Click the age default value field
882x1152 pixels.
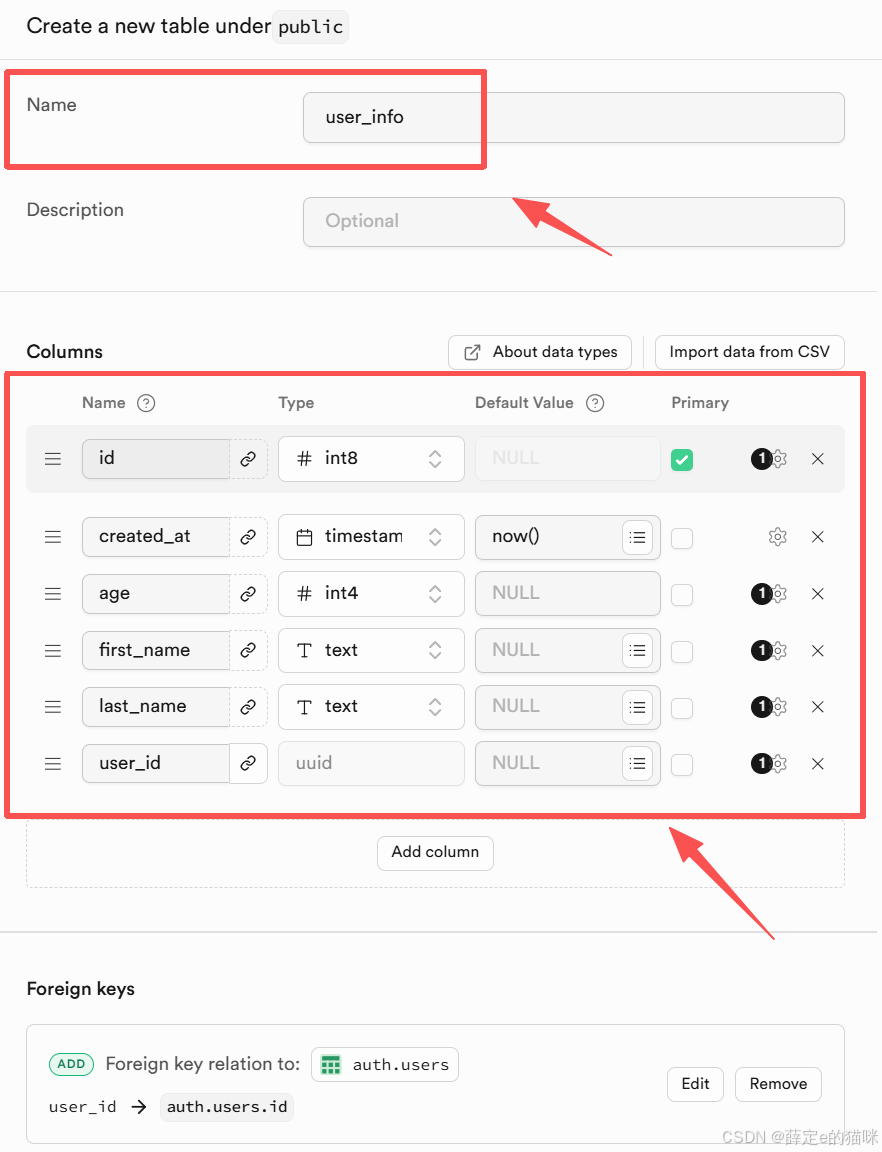pos(567,594)
